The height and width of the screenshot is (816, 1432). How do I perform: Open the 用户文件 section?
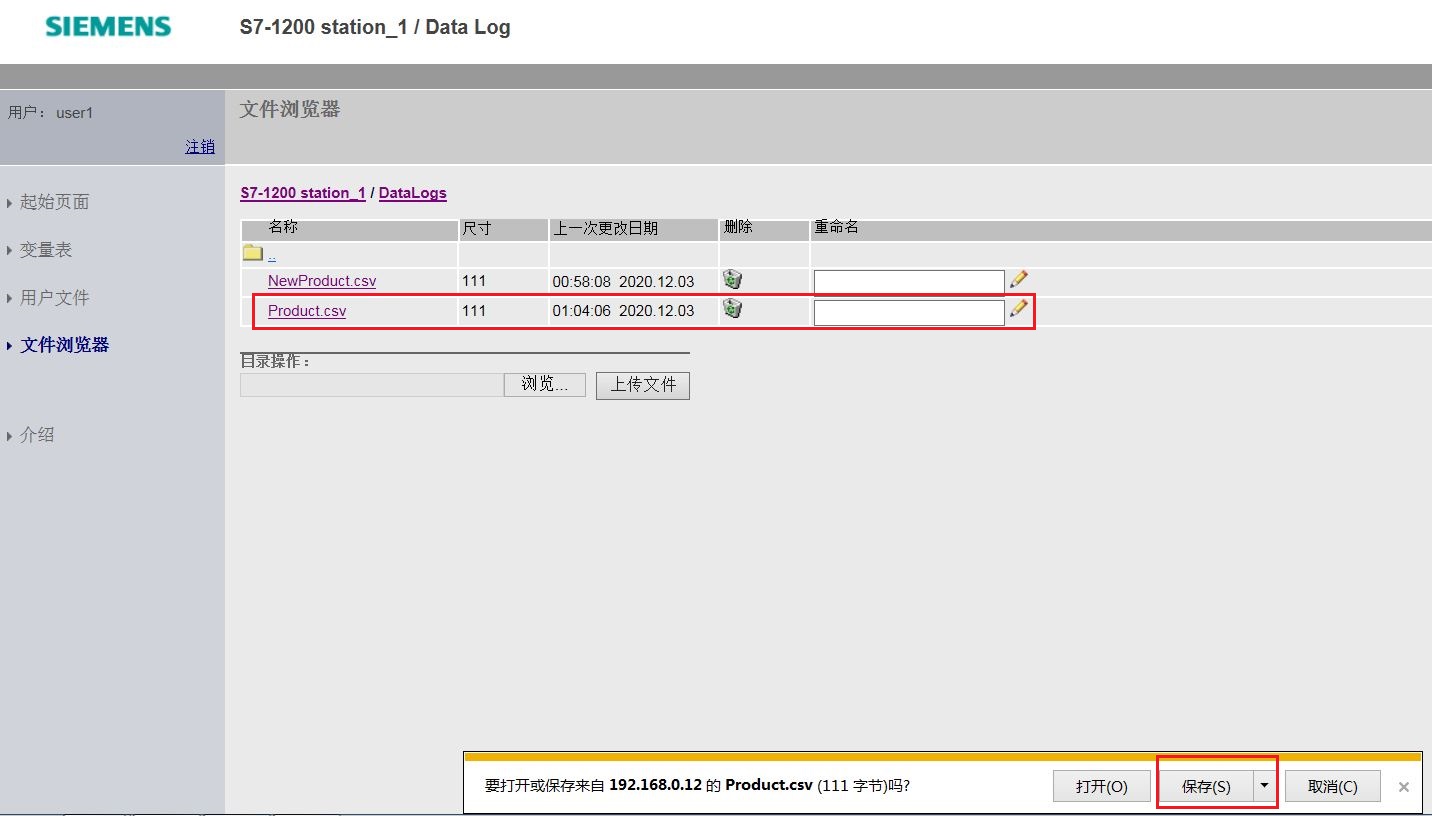coord(55,298)
